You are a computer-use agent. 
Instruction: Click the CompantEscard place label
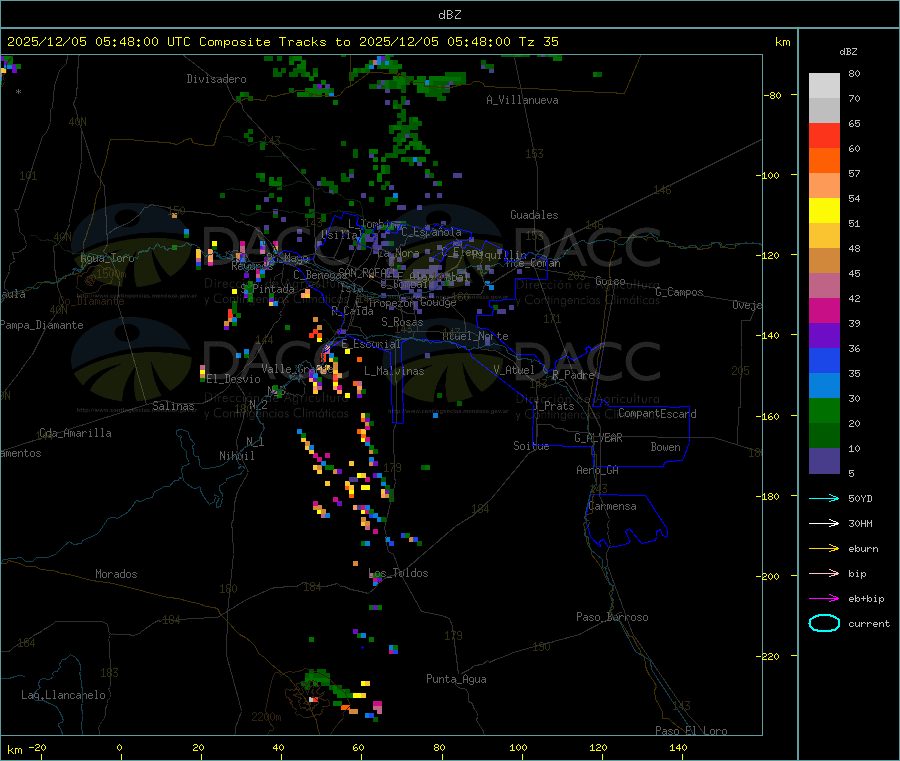pyautogui.click(x=657, y=414)
